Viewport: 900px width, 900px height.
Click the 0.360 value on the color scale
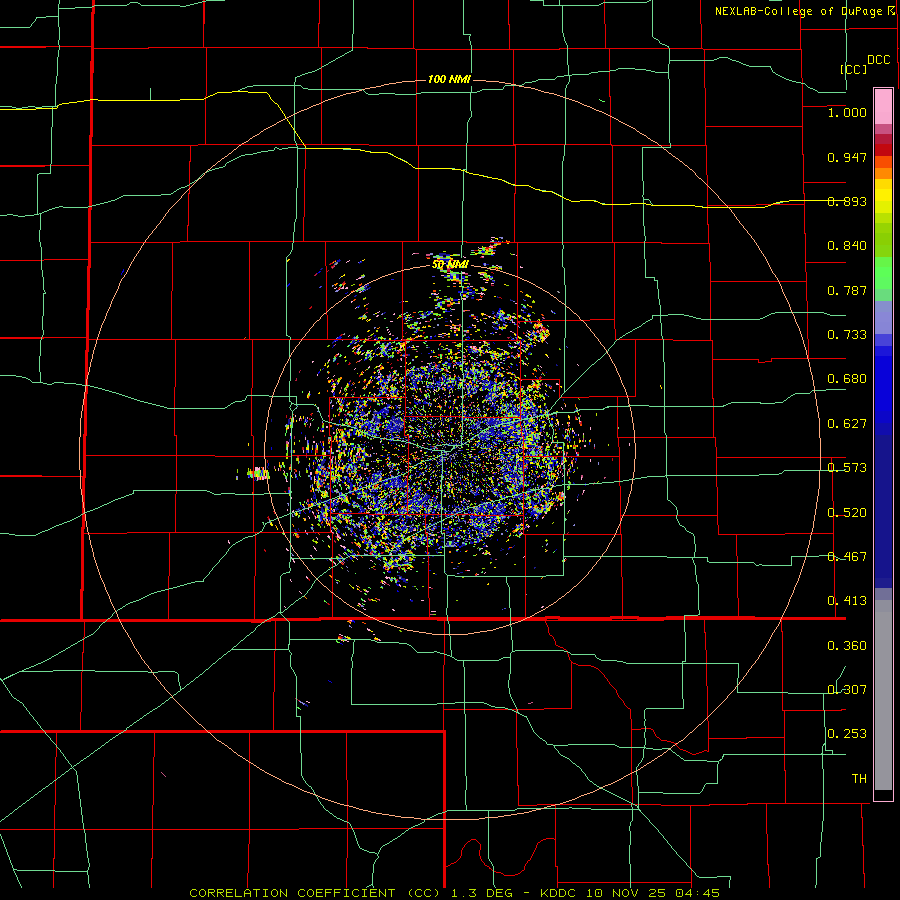pyautogui.click(x=847, y=646)
